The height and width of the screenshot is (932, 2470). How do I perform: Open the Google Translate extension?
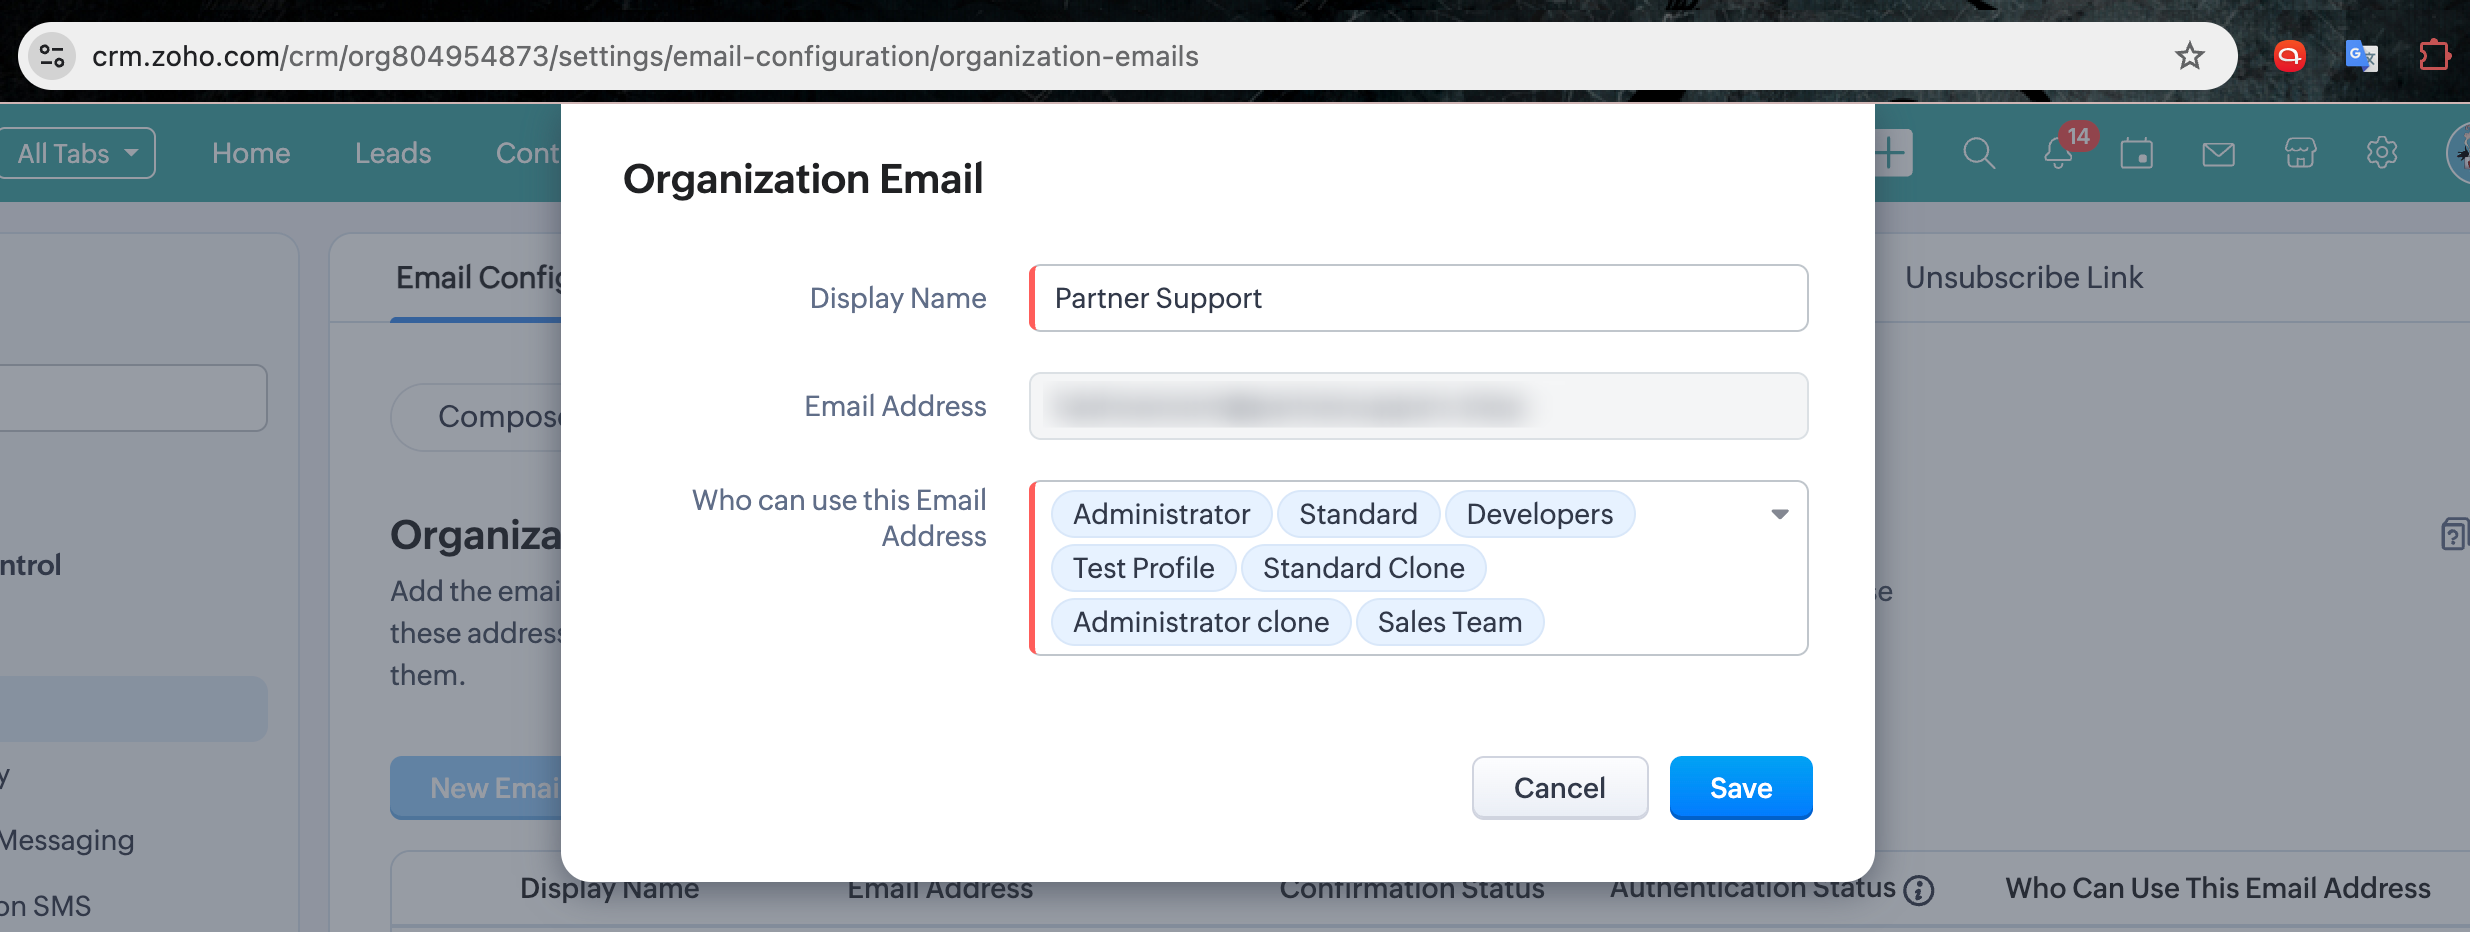pyautogui.click(x=2361, y=56)
